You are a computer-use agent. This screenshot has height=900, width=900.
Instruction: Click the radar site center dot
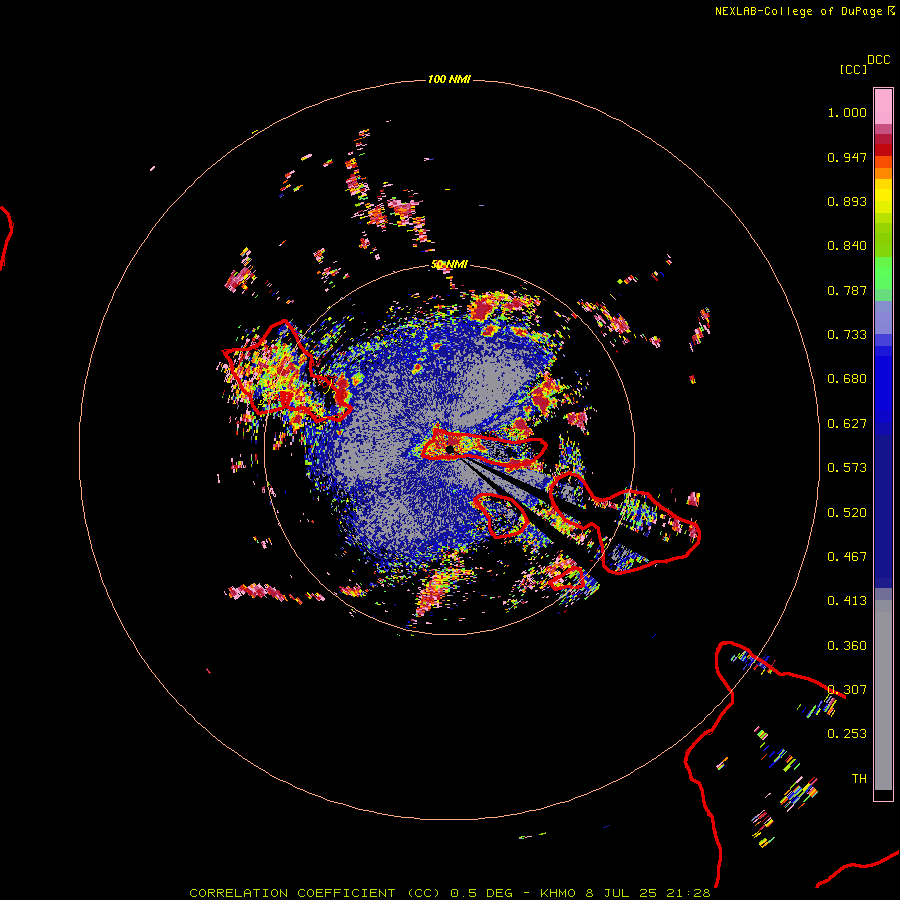450,449
